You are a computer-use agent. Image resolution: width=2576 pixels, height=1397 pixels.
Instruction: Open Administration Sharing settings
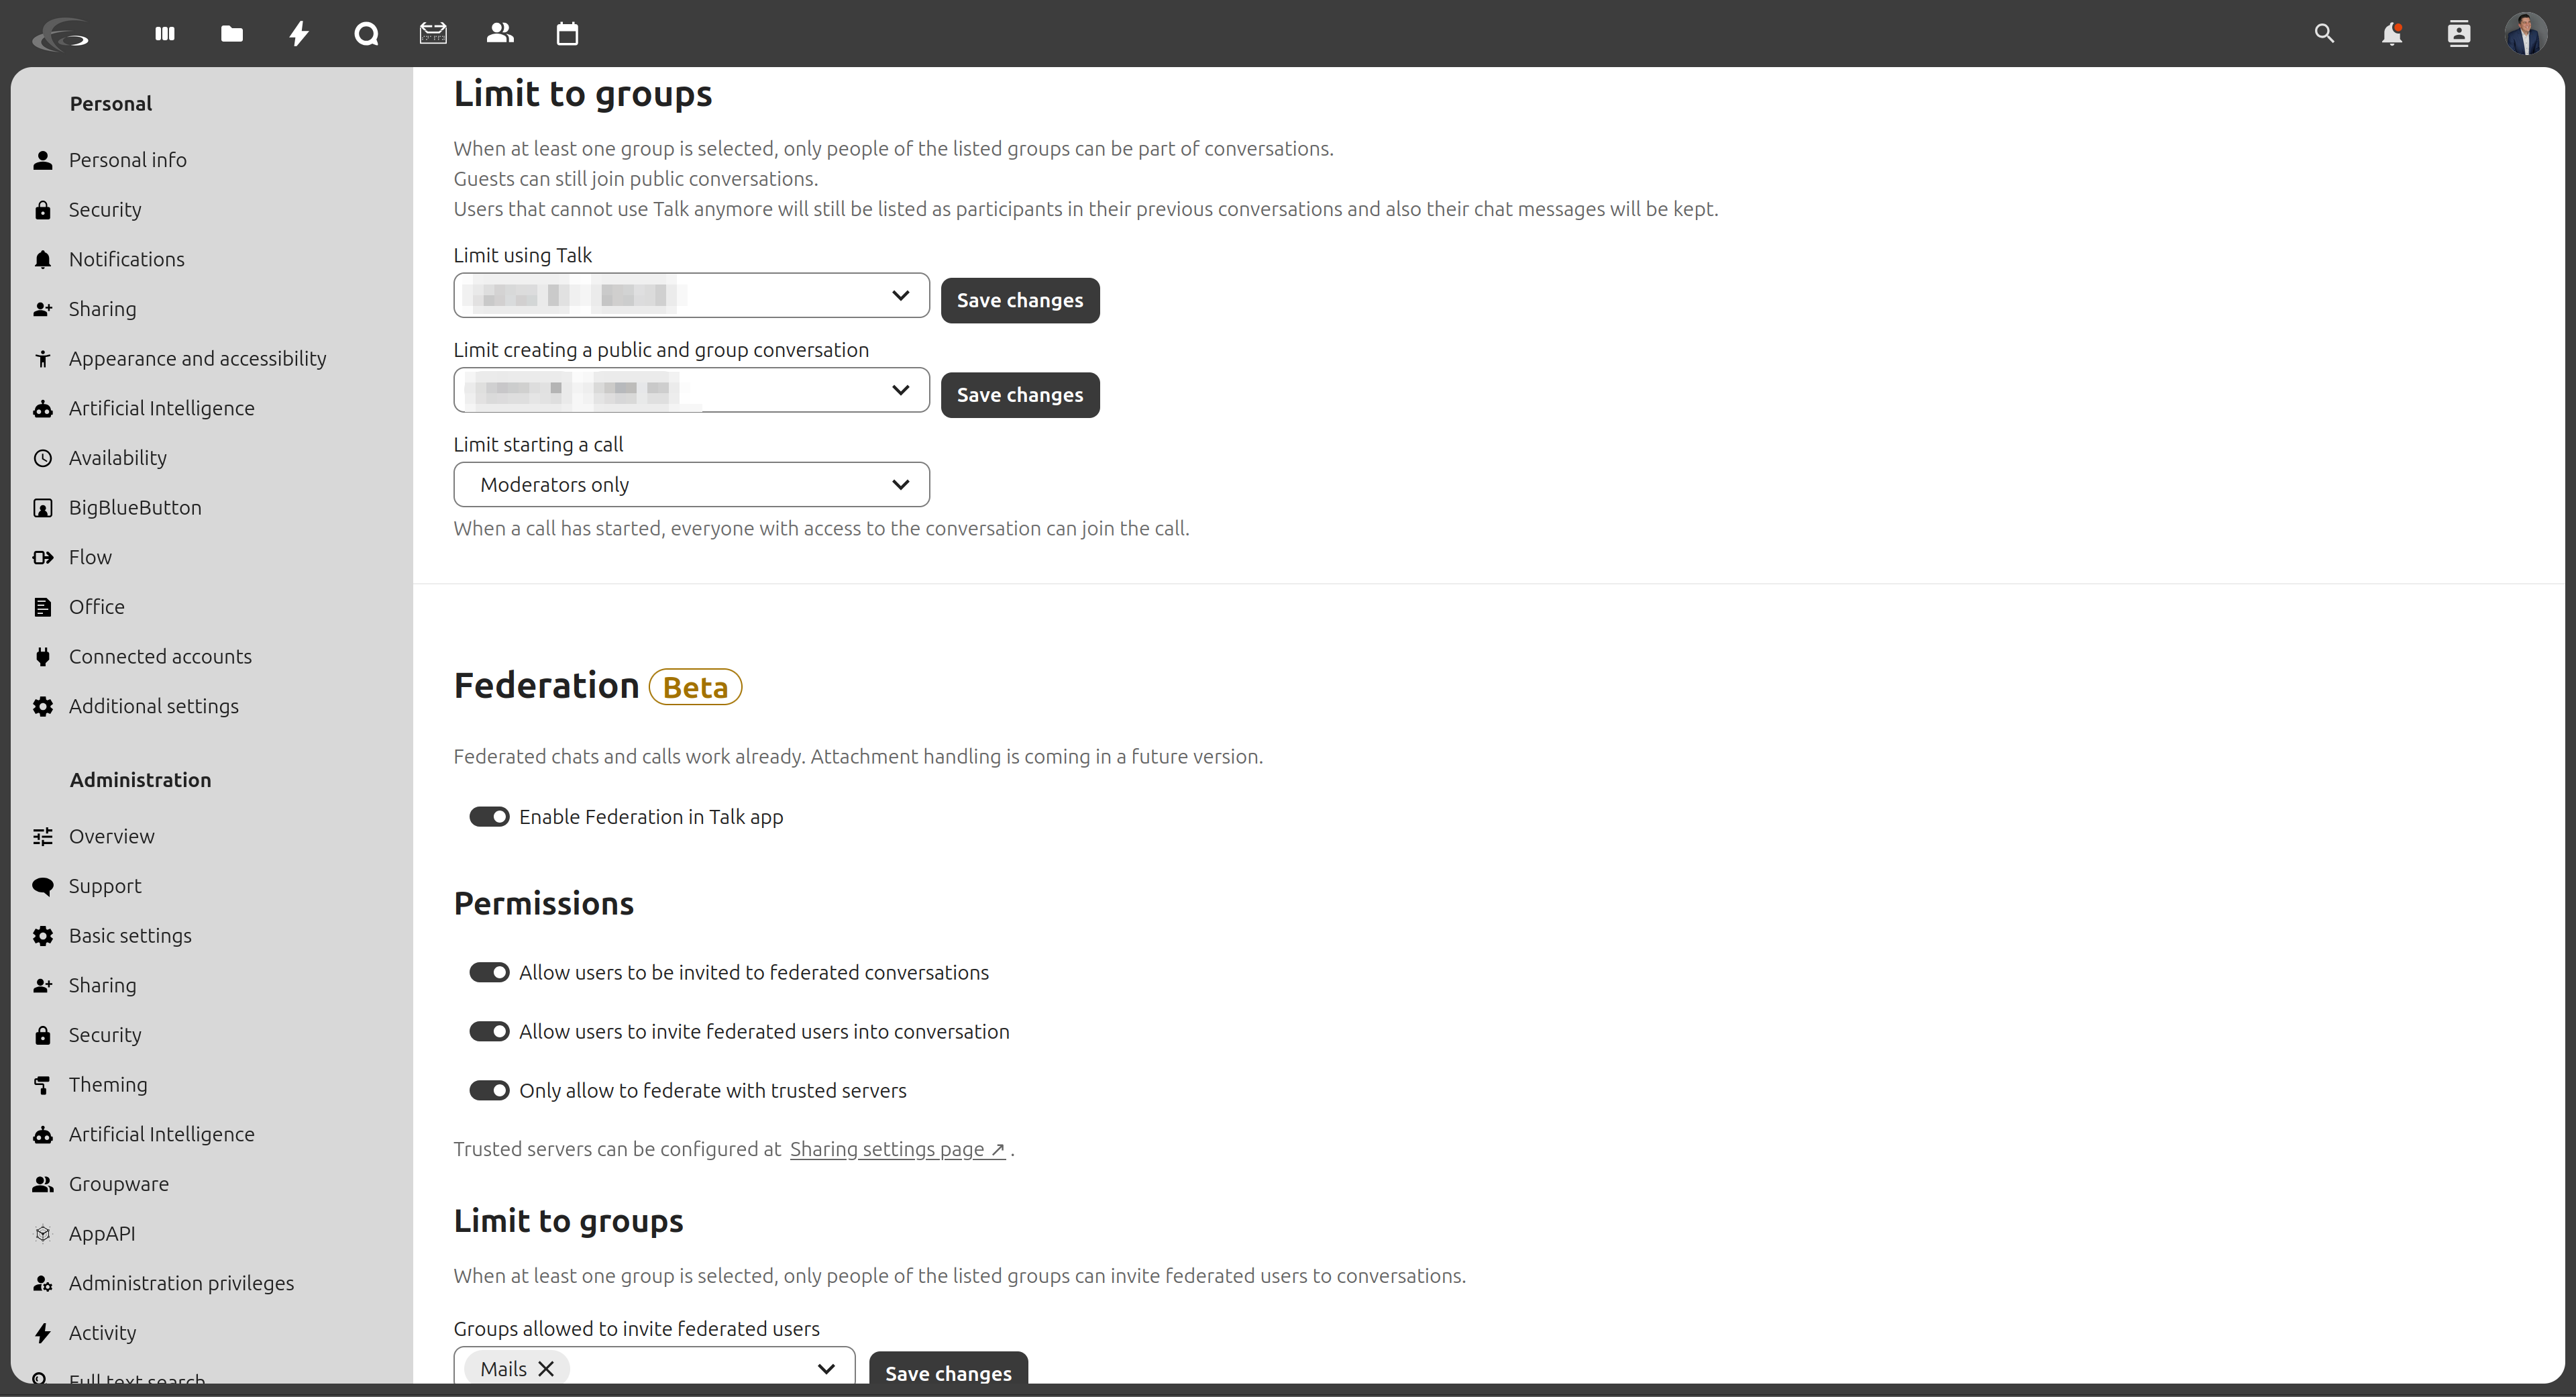102,986
